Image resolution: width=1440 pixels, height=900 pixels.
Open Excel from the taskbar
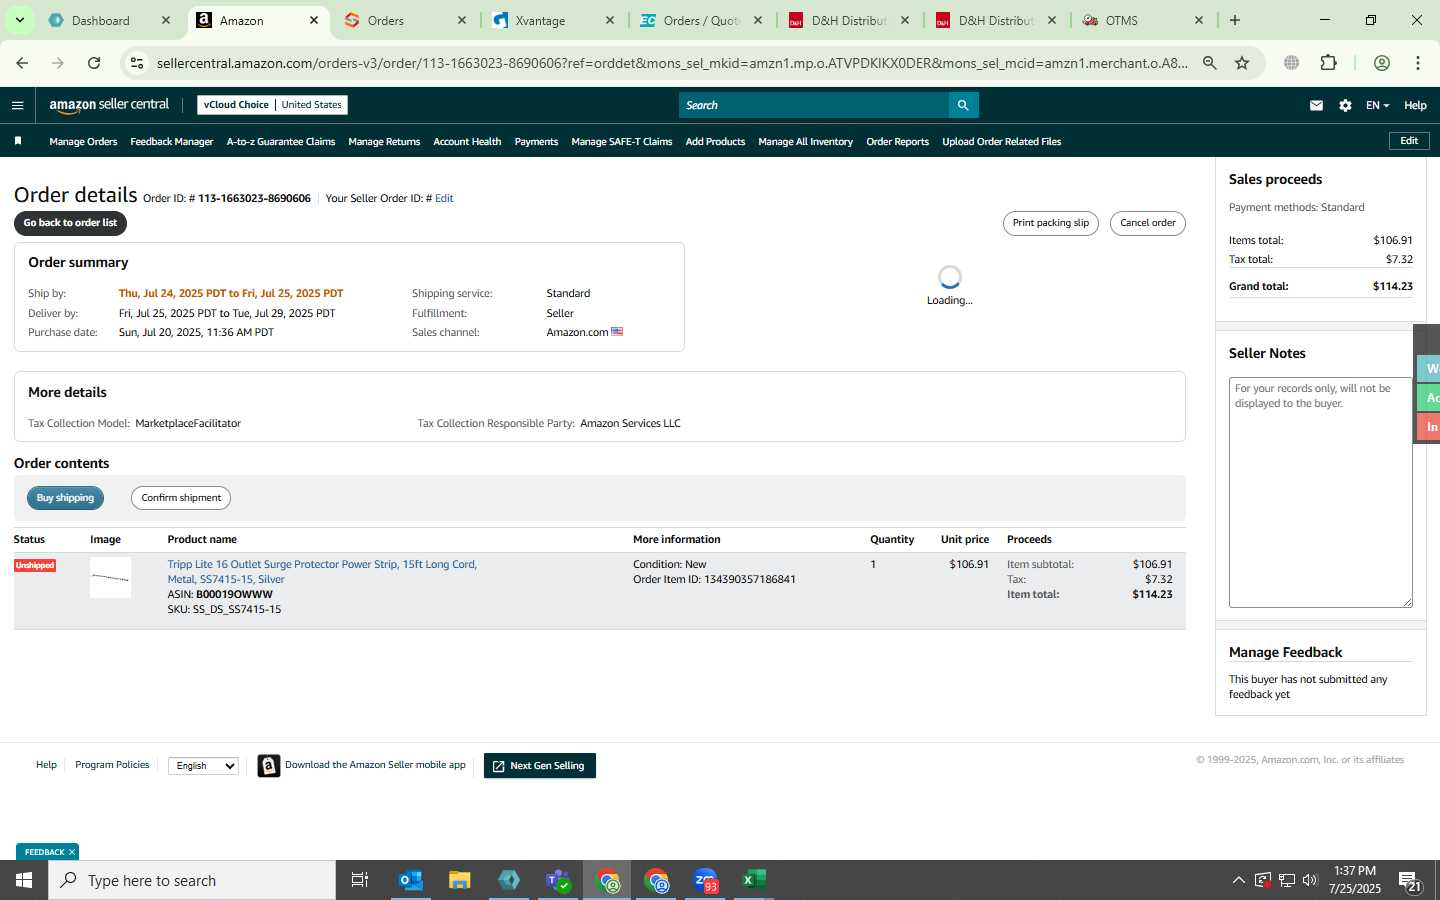754,880
